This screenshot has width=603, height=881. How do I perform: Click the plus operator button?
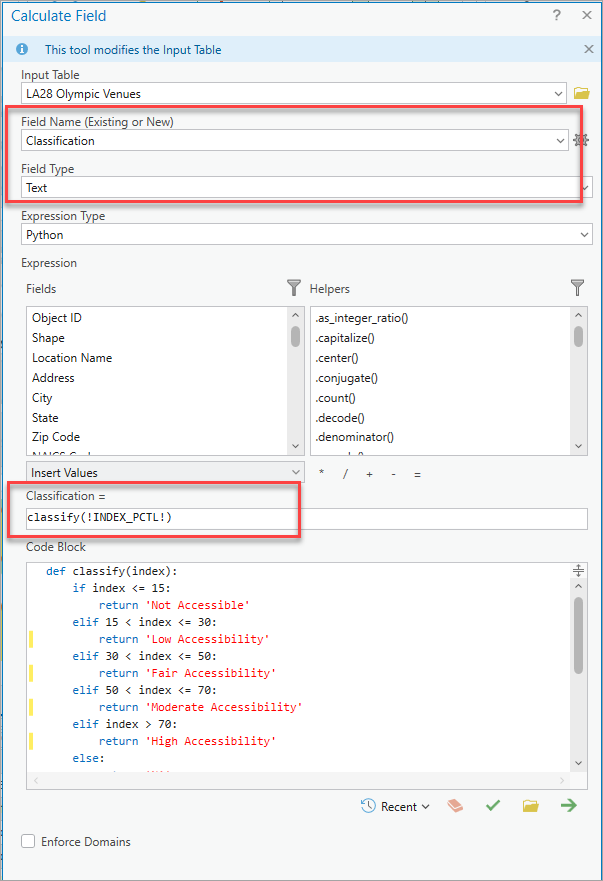pyautogui.click(x=369, y=473)
